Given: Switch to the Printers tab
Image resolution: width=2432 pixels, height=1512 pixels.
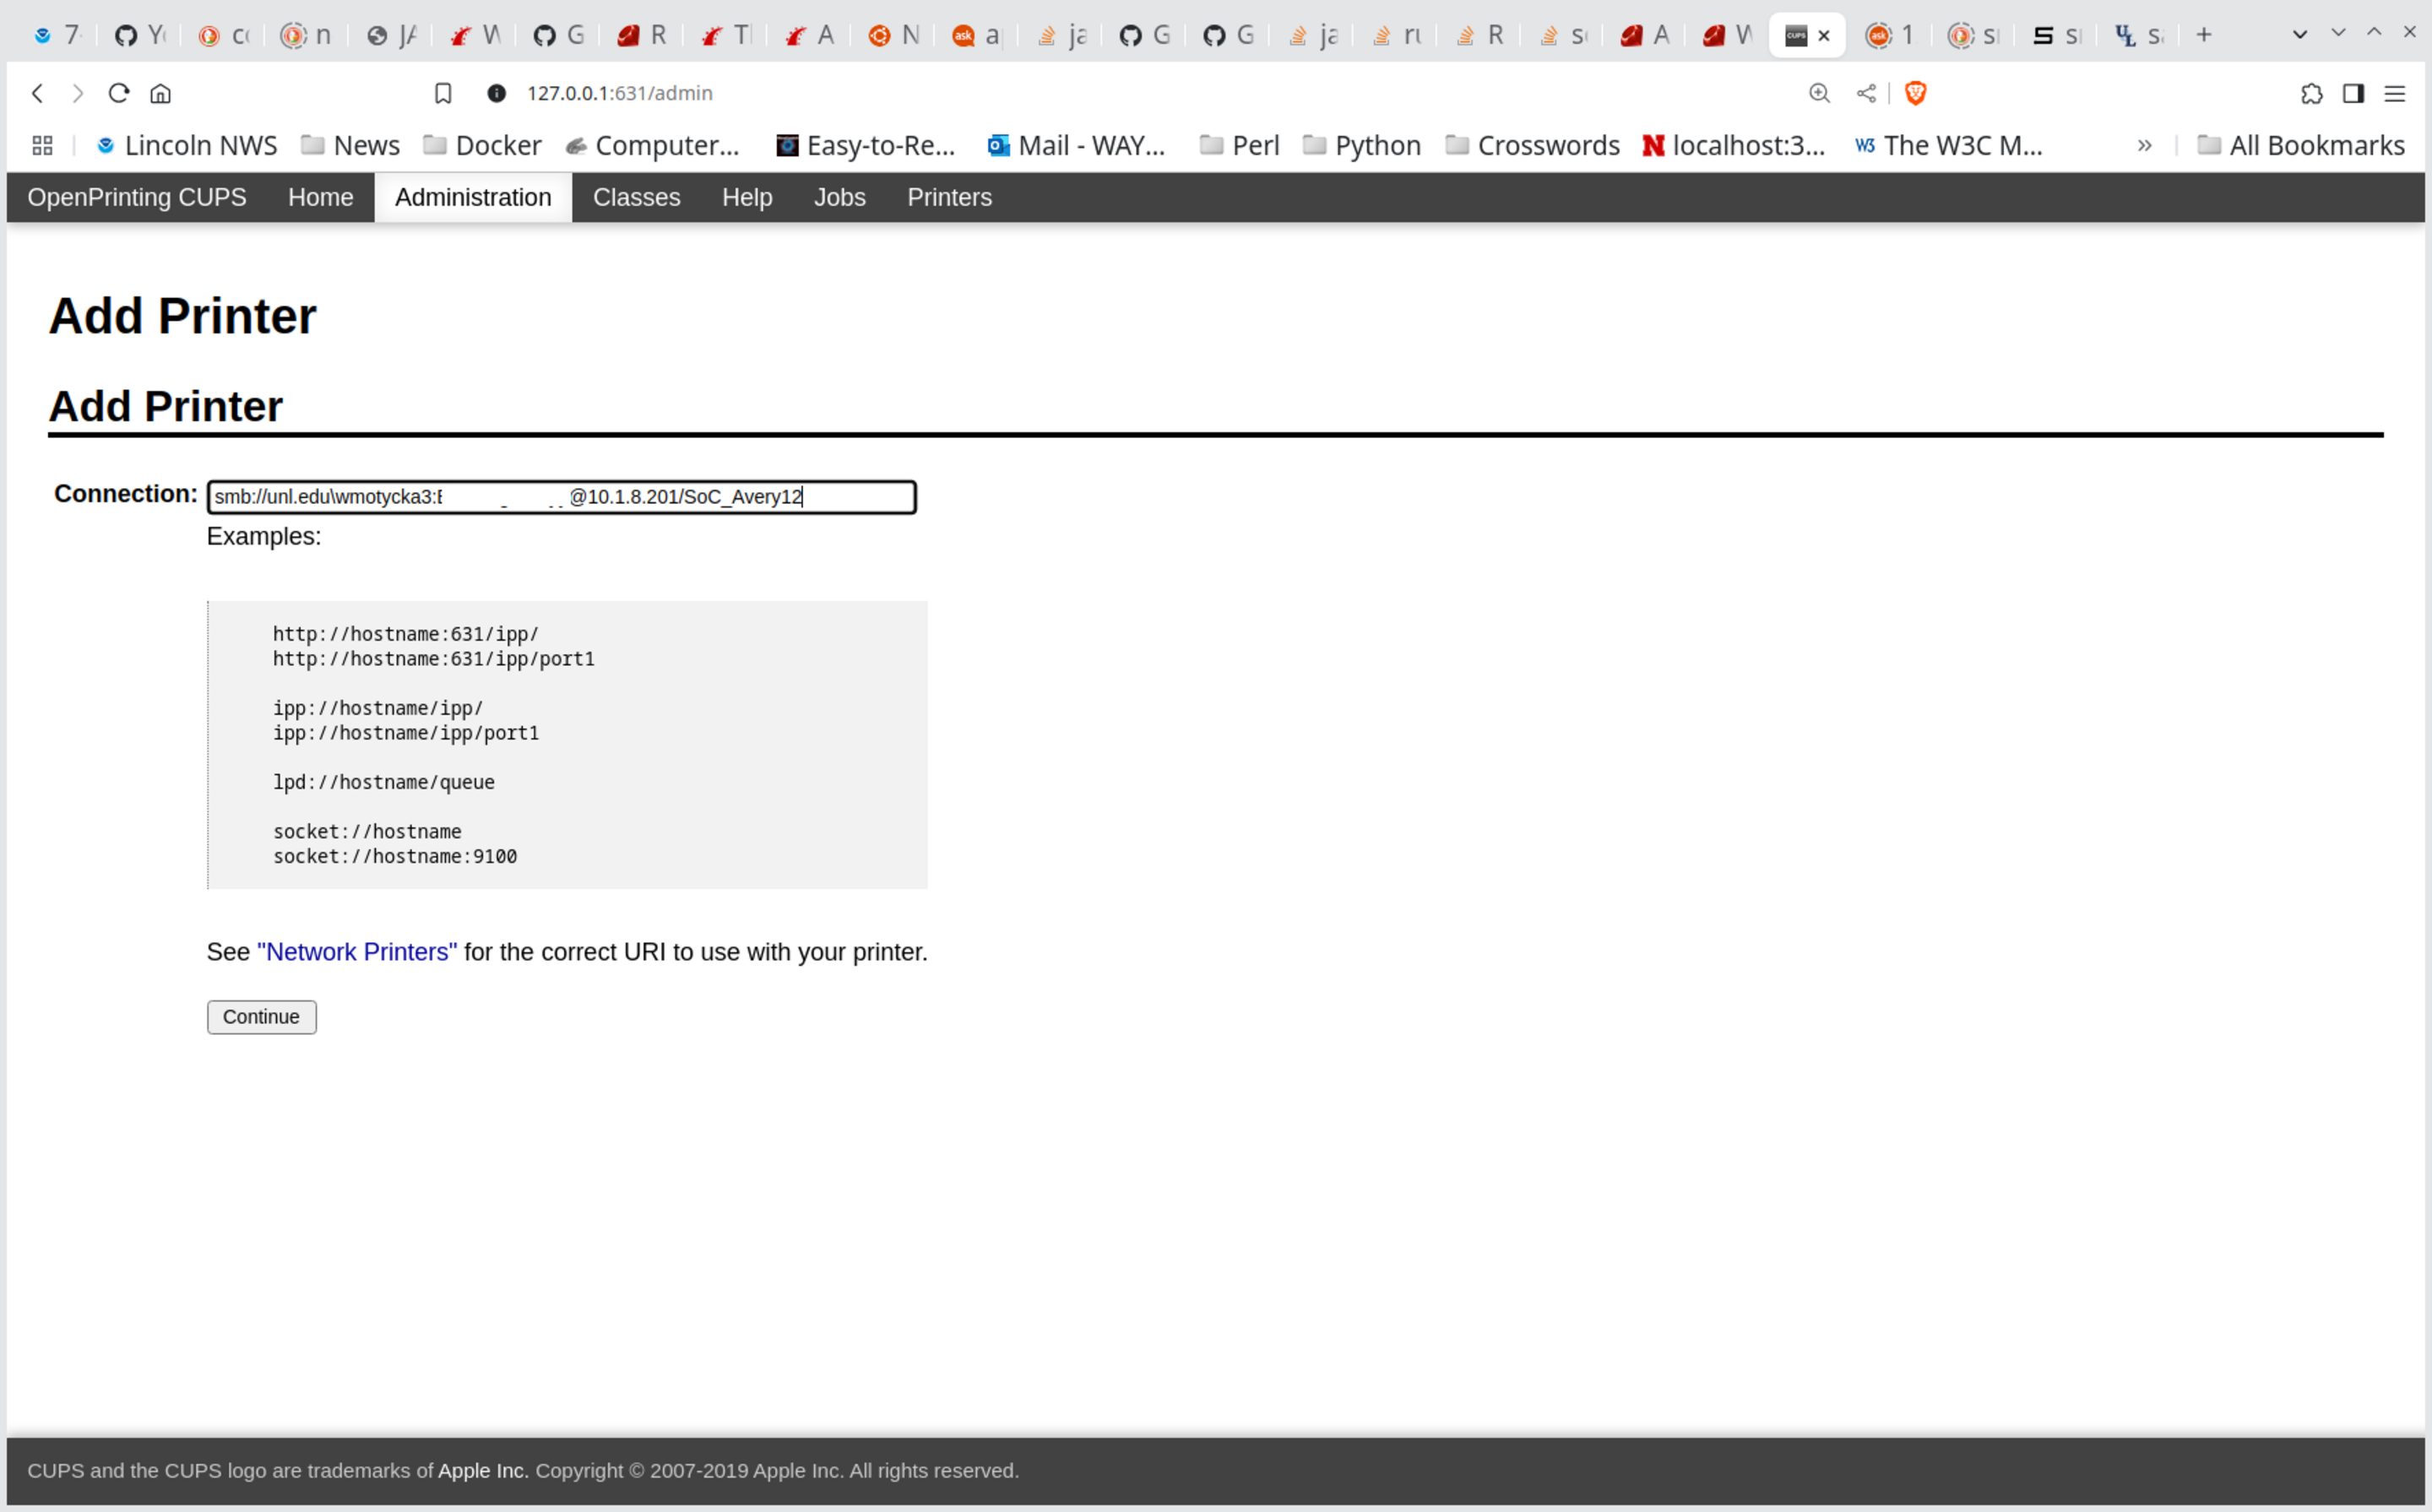Looking at the screenshot, I should (x=949, y=197).
